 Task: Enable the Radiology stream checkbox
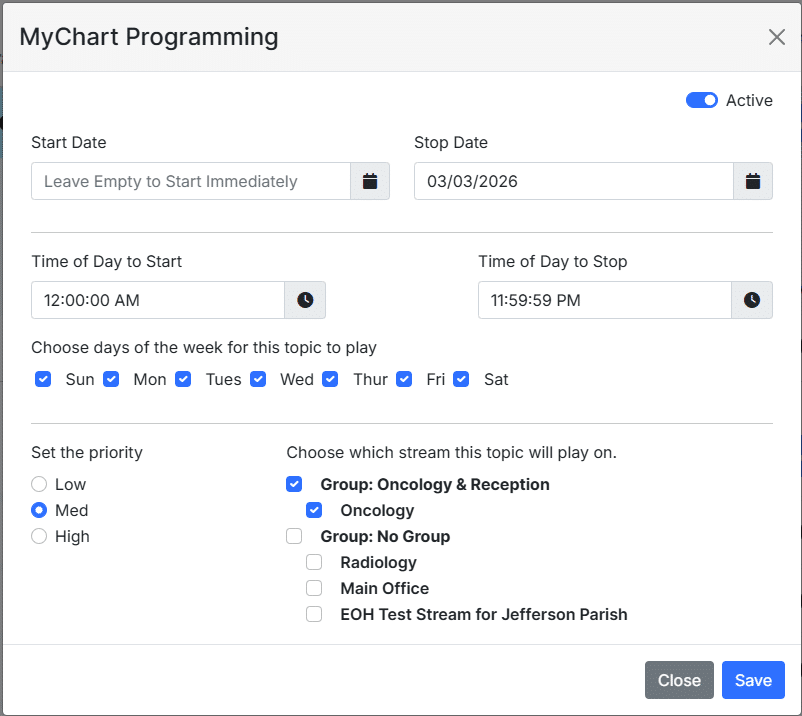[314, 562]
